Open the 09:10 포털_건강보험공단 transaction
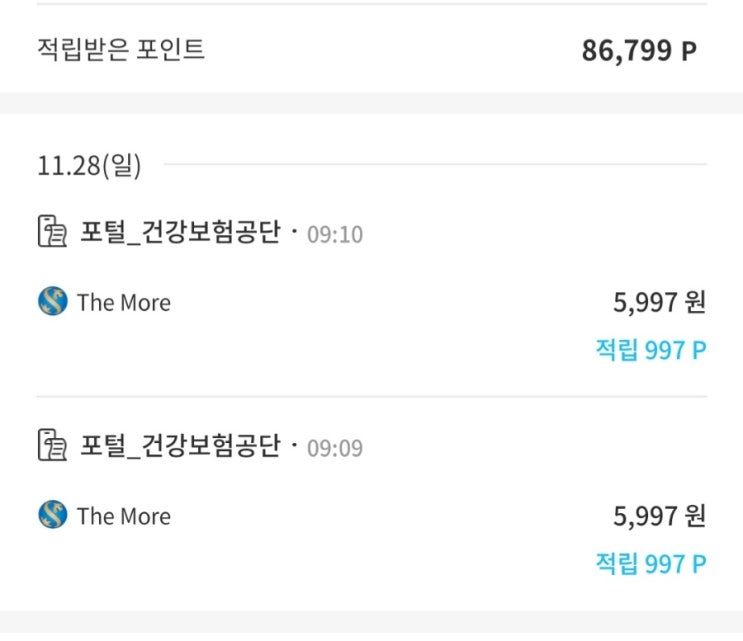Viewport: 743px width, 641px height. (180, 232)
